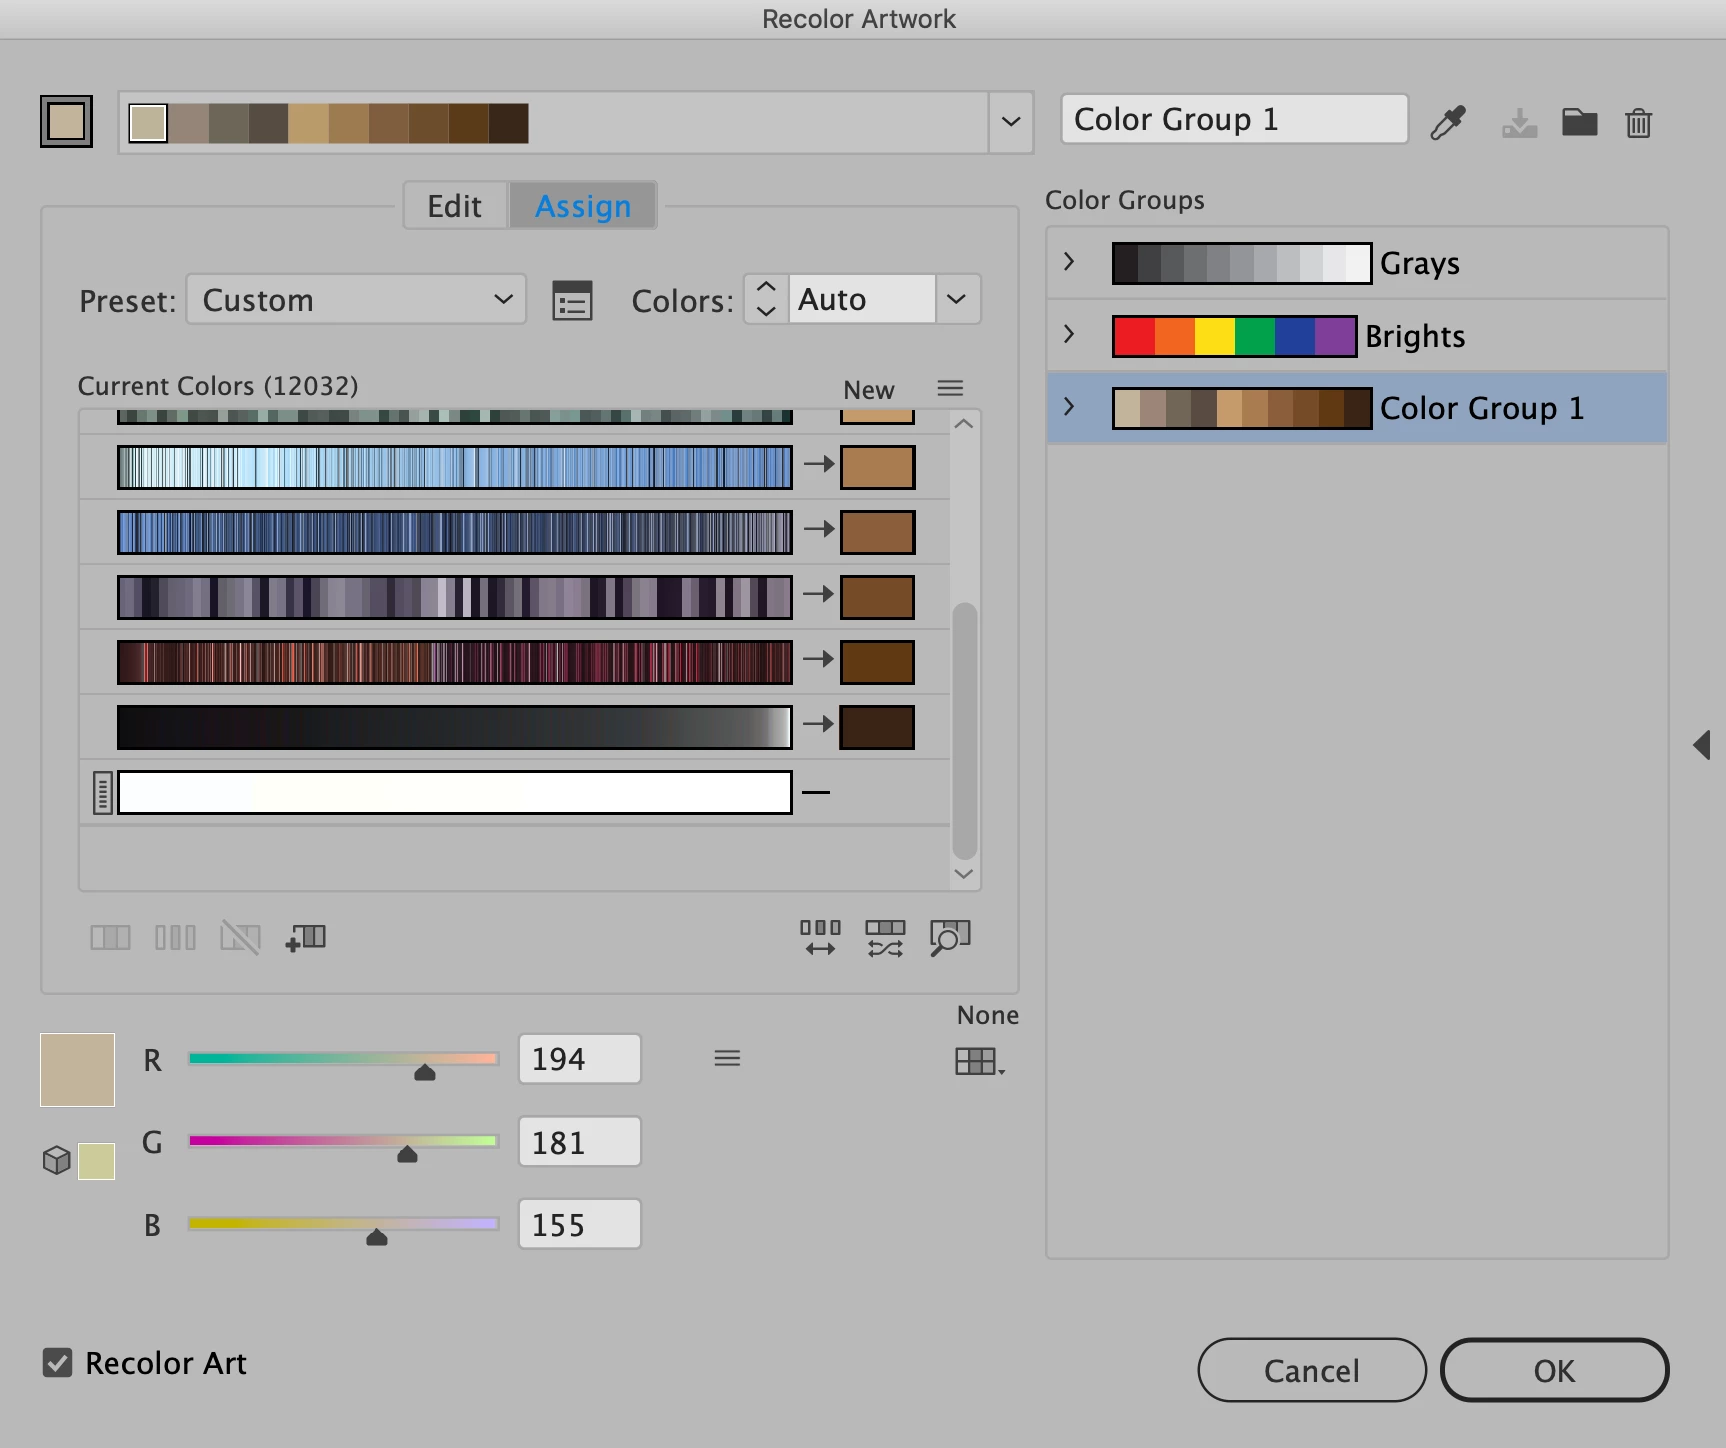Click Find colors in artwork magnifier icon

[x=950, y=938]
